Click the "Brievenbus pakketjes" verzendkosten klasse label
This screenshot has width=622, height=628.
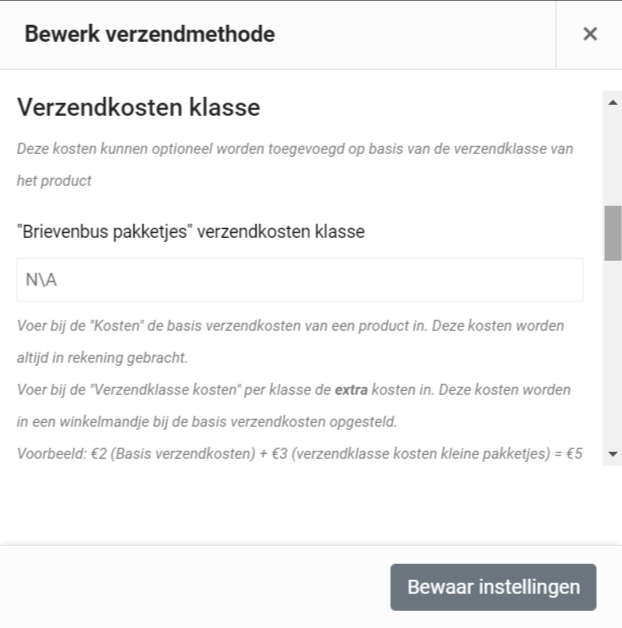tap(191, 231)
